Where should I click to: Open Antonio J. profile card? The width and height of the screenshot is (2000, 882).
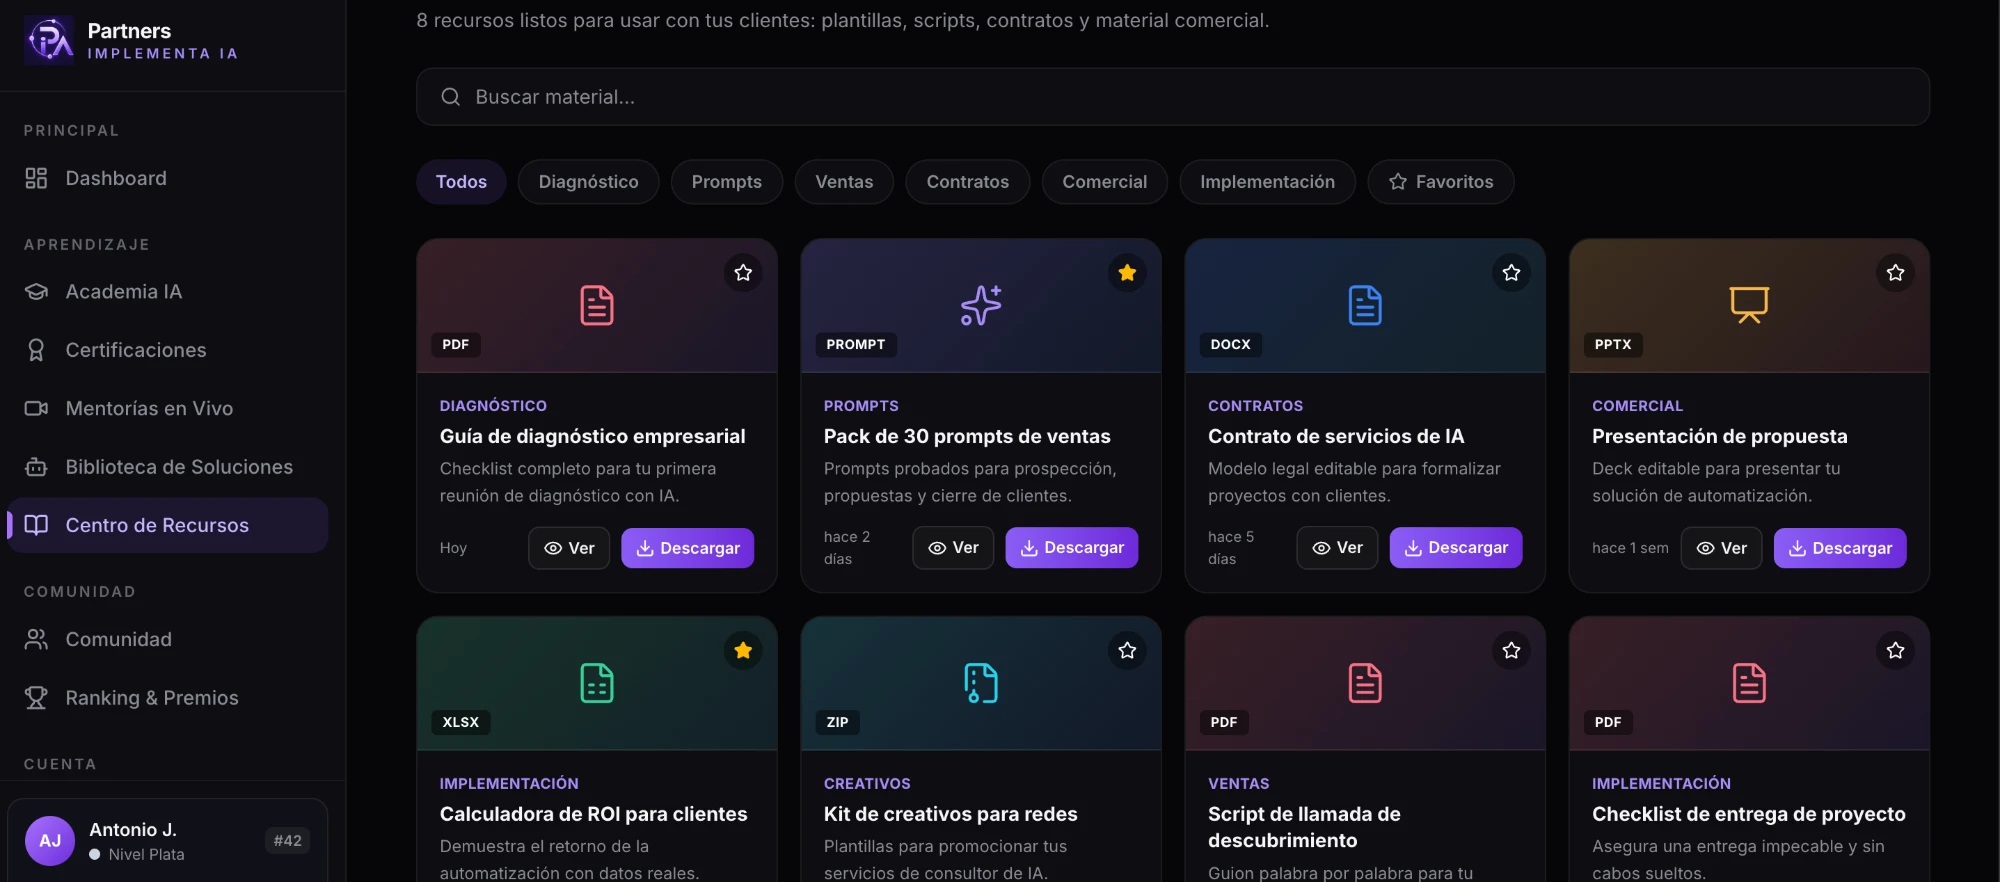point(168,841)
